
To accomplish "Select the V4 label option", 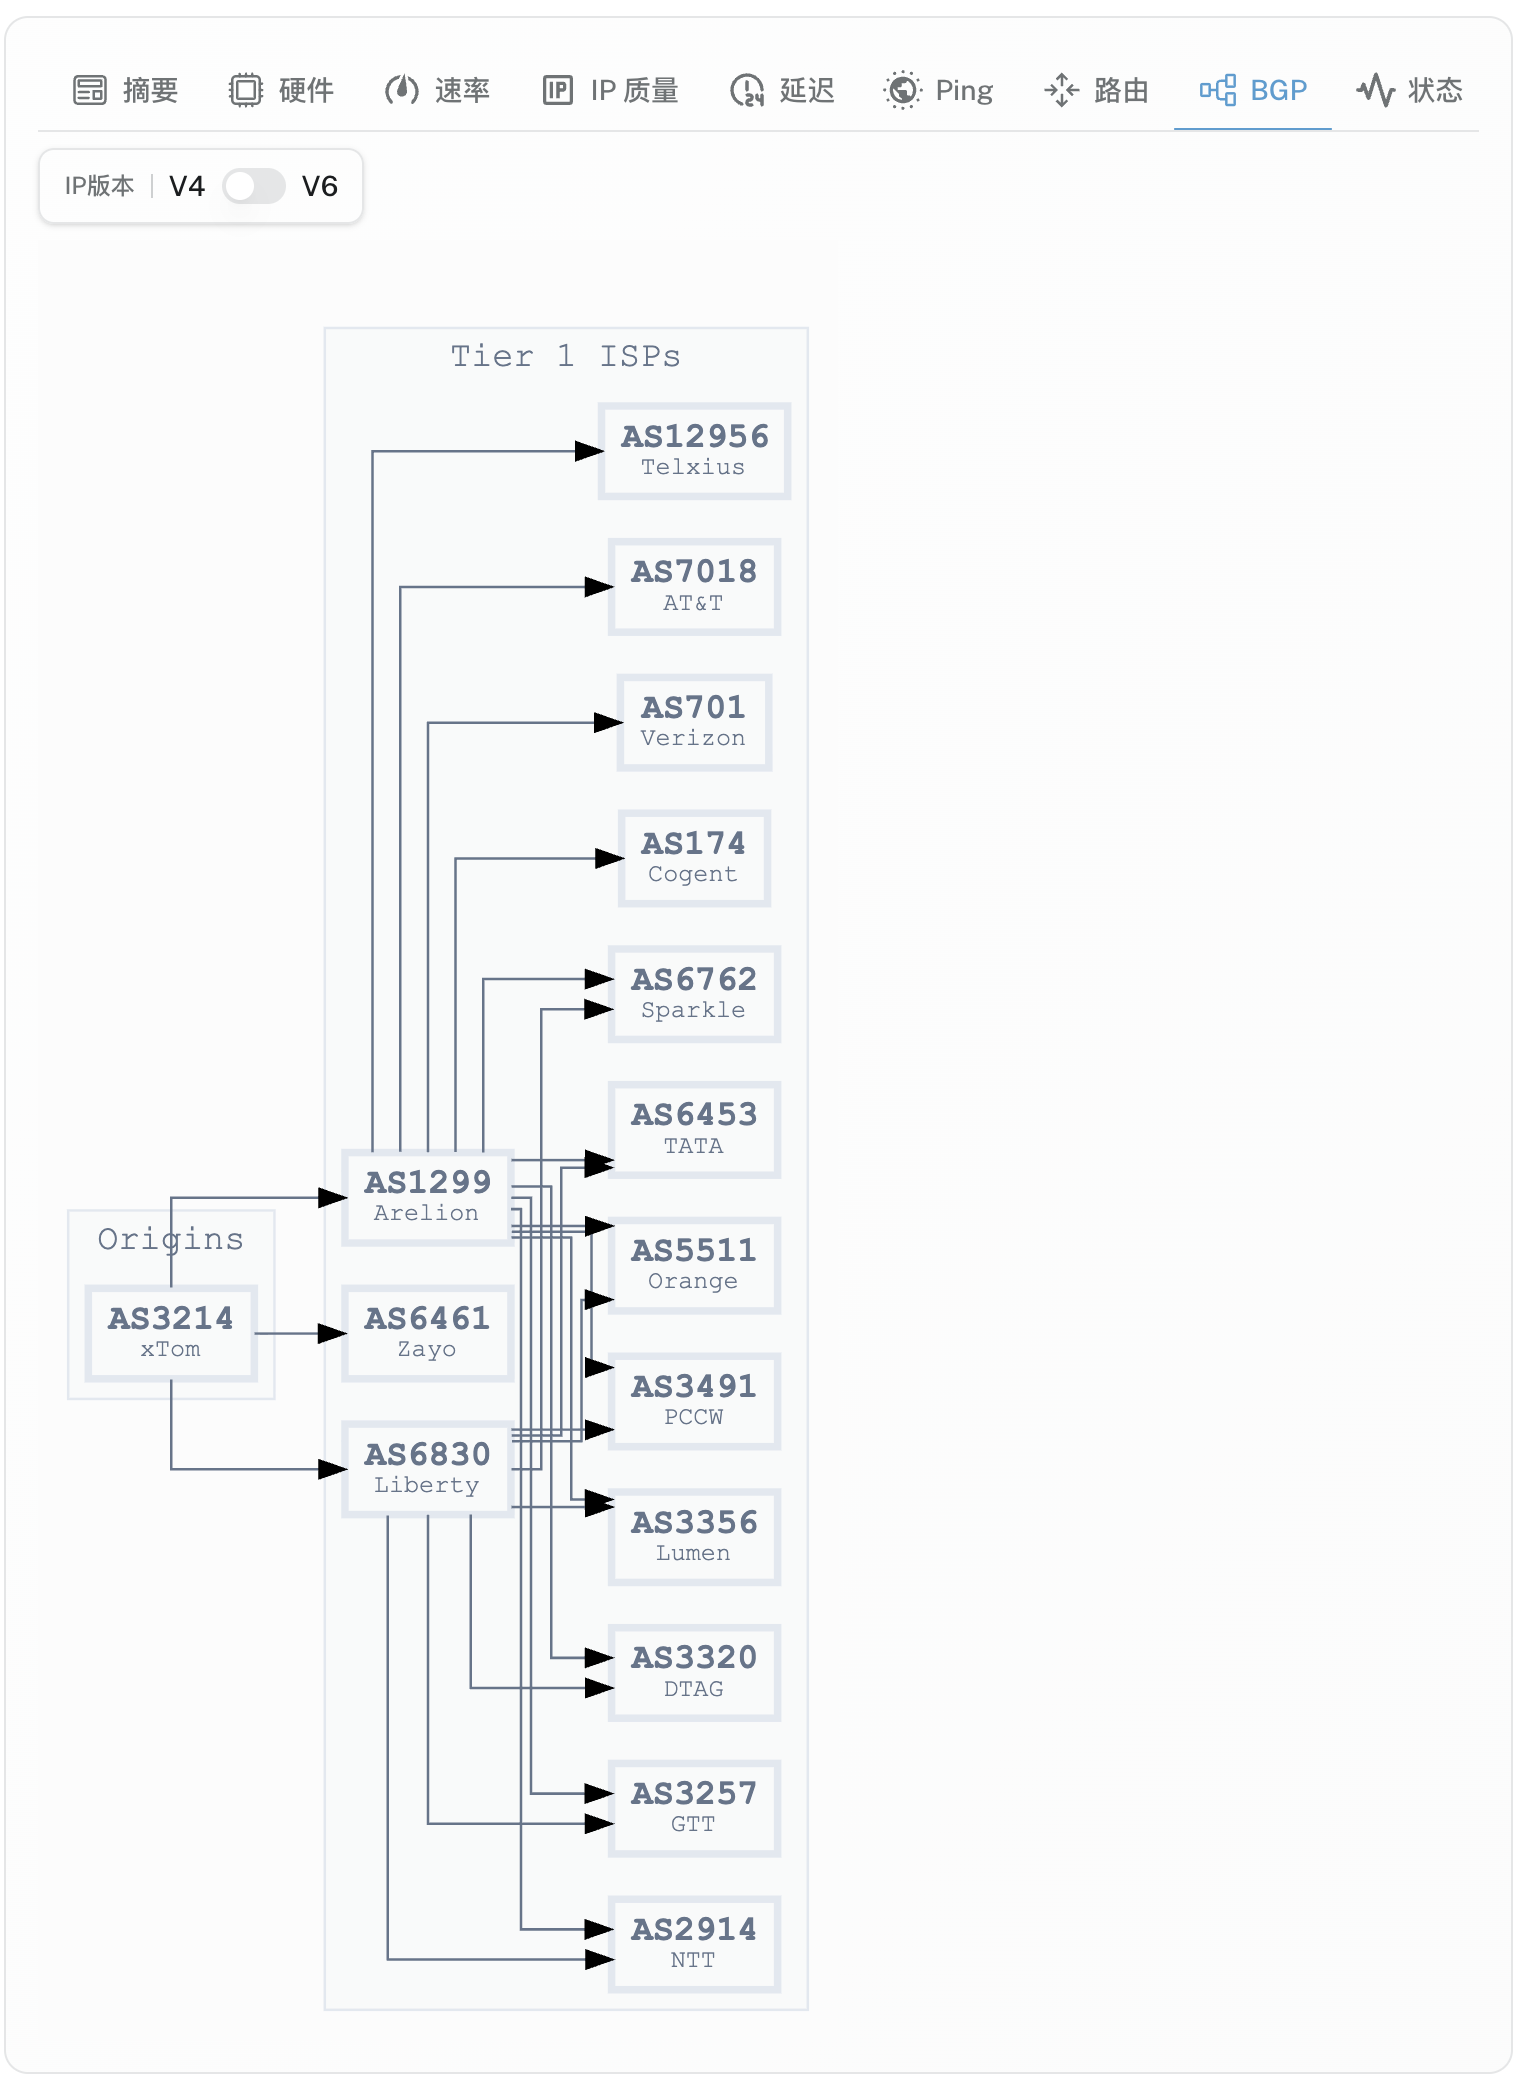I will [187, 186].
